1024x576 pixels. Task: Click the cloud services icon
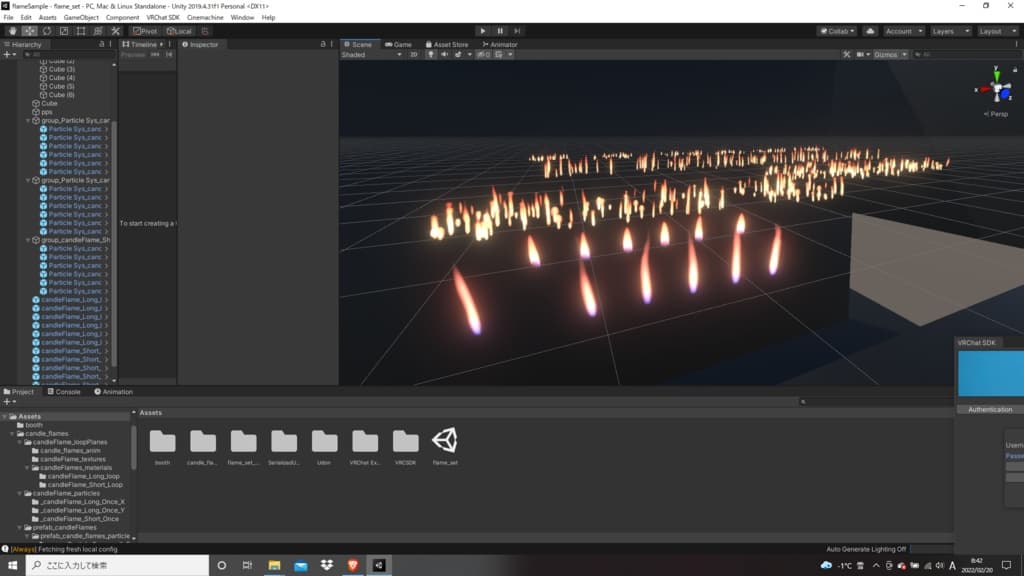pos(869,31)
